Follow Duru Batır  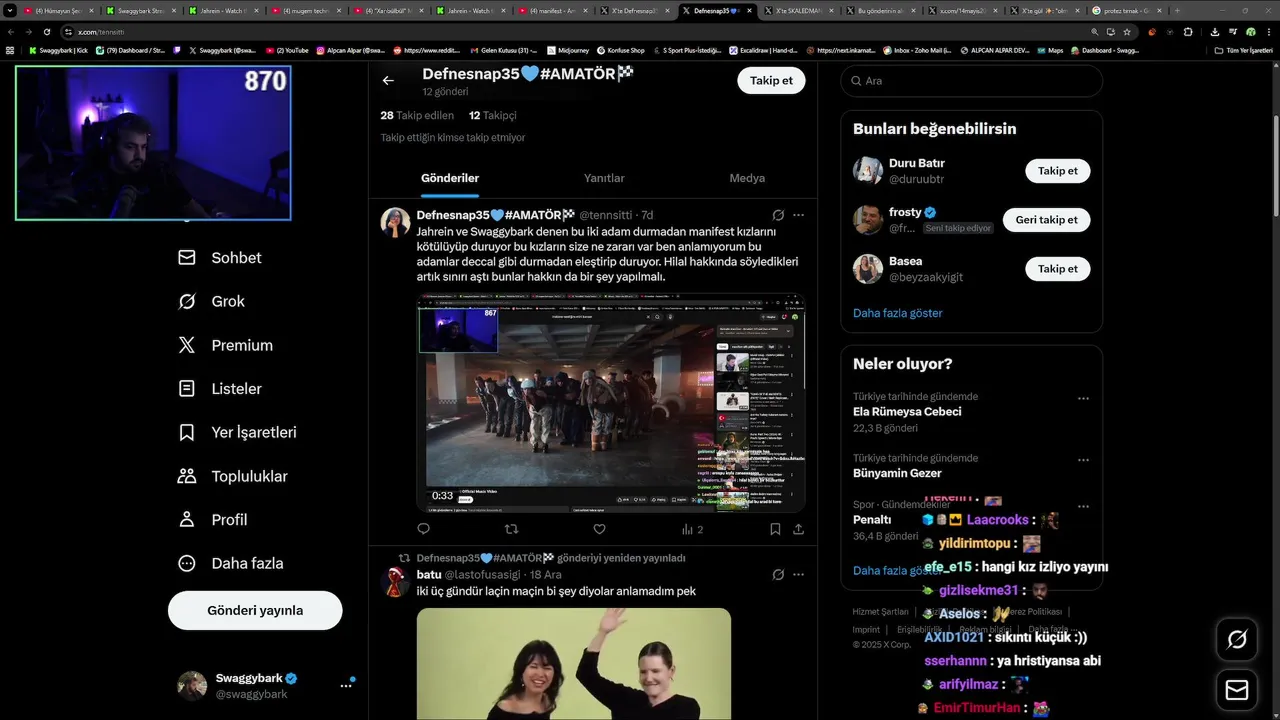(x=1057, y=171)
